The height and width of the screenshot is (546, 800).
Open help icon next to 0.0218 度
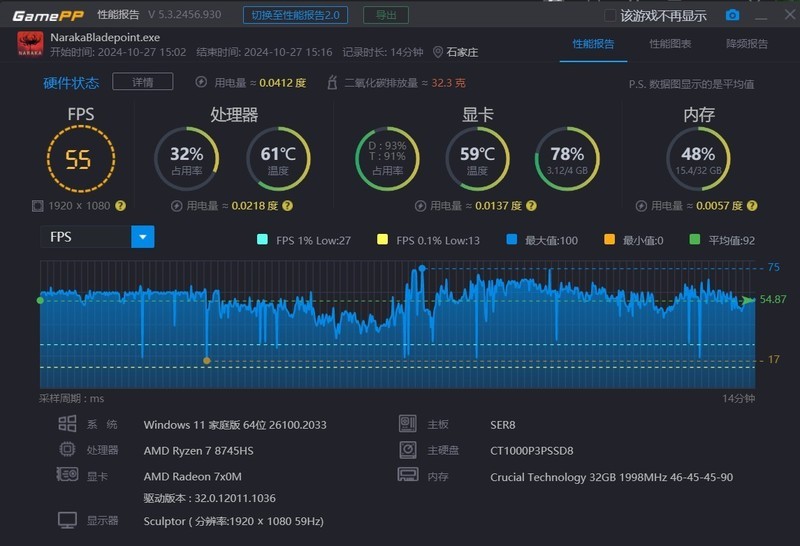(x=288, y=206)
